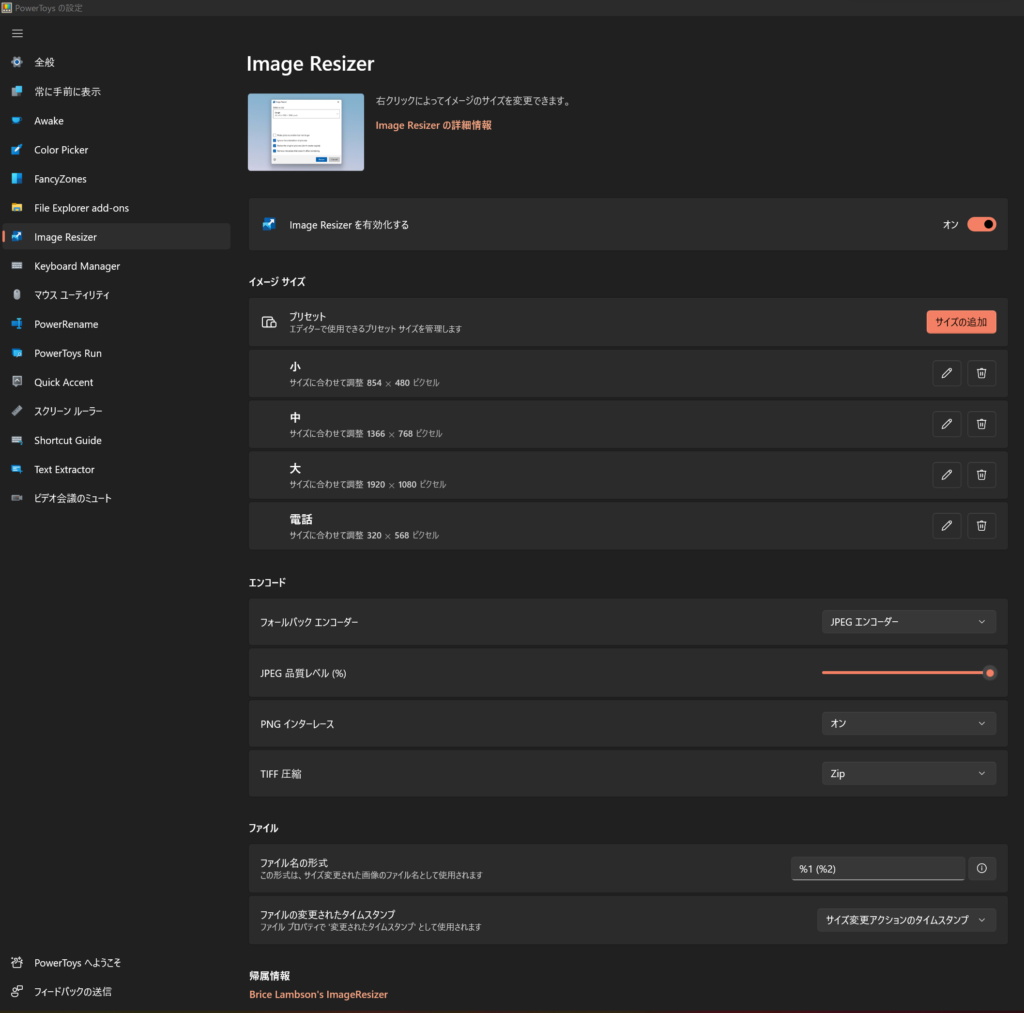Click the File Explorer add-ons icon
This screenshot has width=1024, height=1013.
(17, 208)
